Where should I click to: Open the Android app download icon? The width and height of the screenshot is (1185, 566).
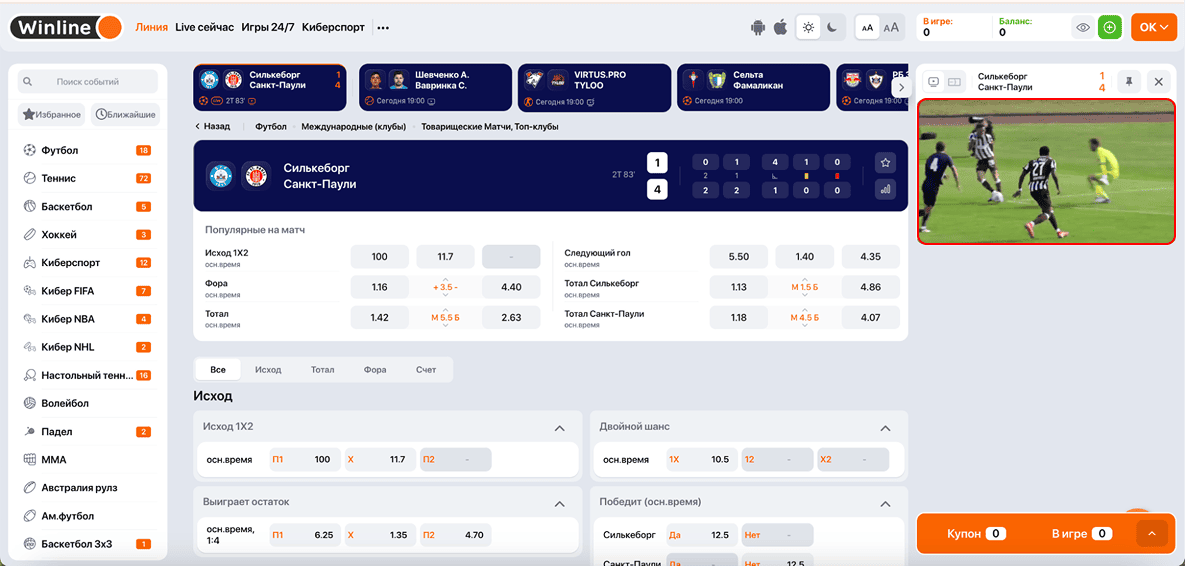pyautogui.click(x=758, y=28)
